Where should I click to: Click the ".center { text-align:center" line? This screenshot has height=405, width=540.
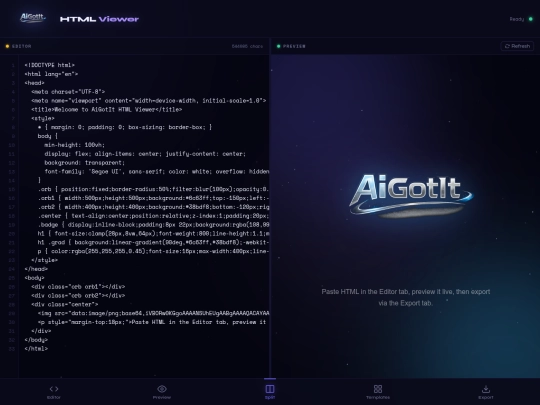pos(153,216)
